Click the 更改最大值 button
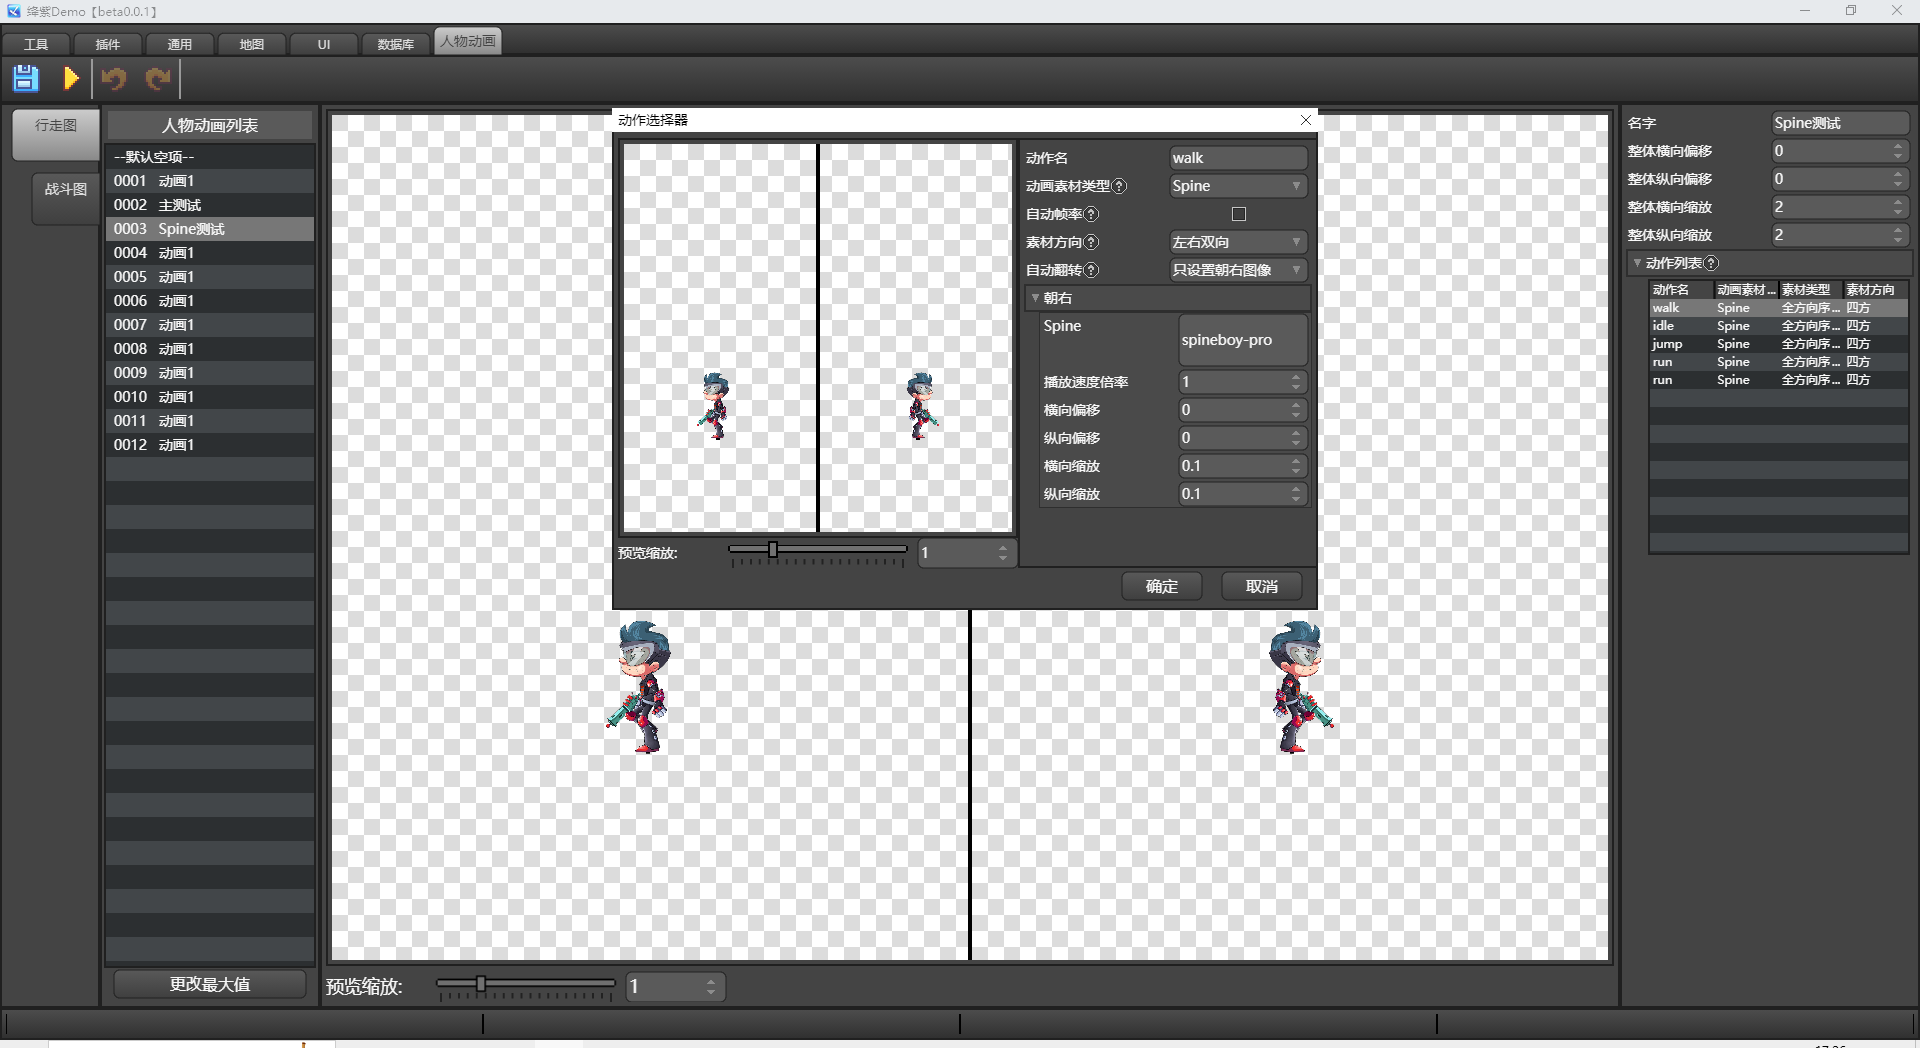This screenshot has width=1920, height=1048. tap(210, 984)
